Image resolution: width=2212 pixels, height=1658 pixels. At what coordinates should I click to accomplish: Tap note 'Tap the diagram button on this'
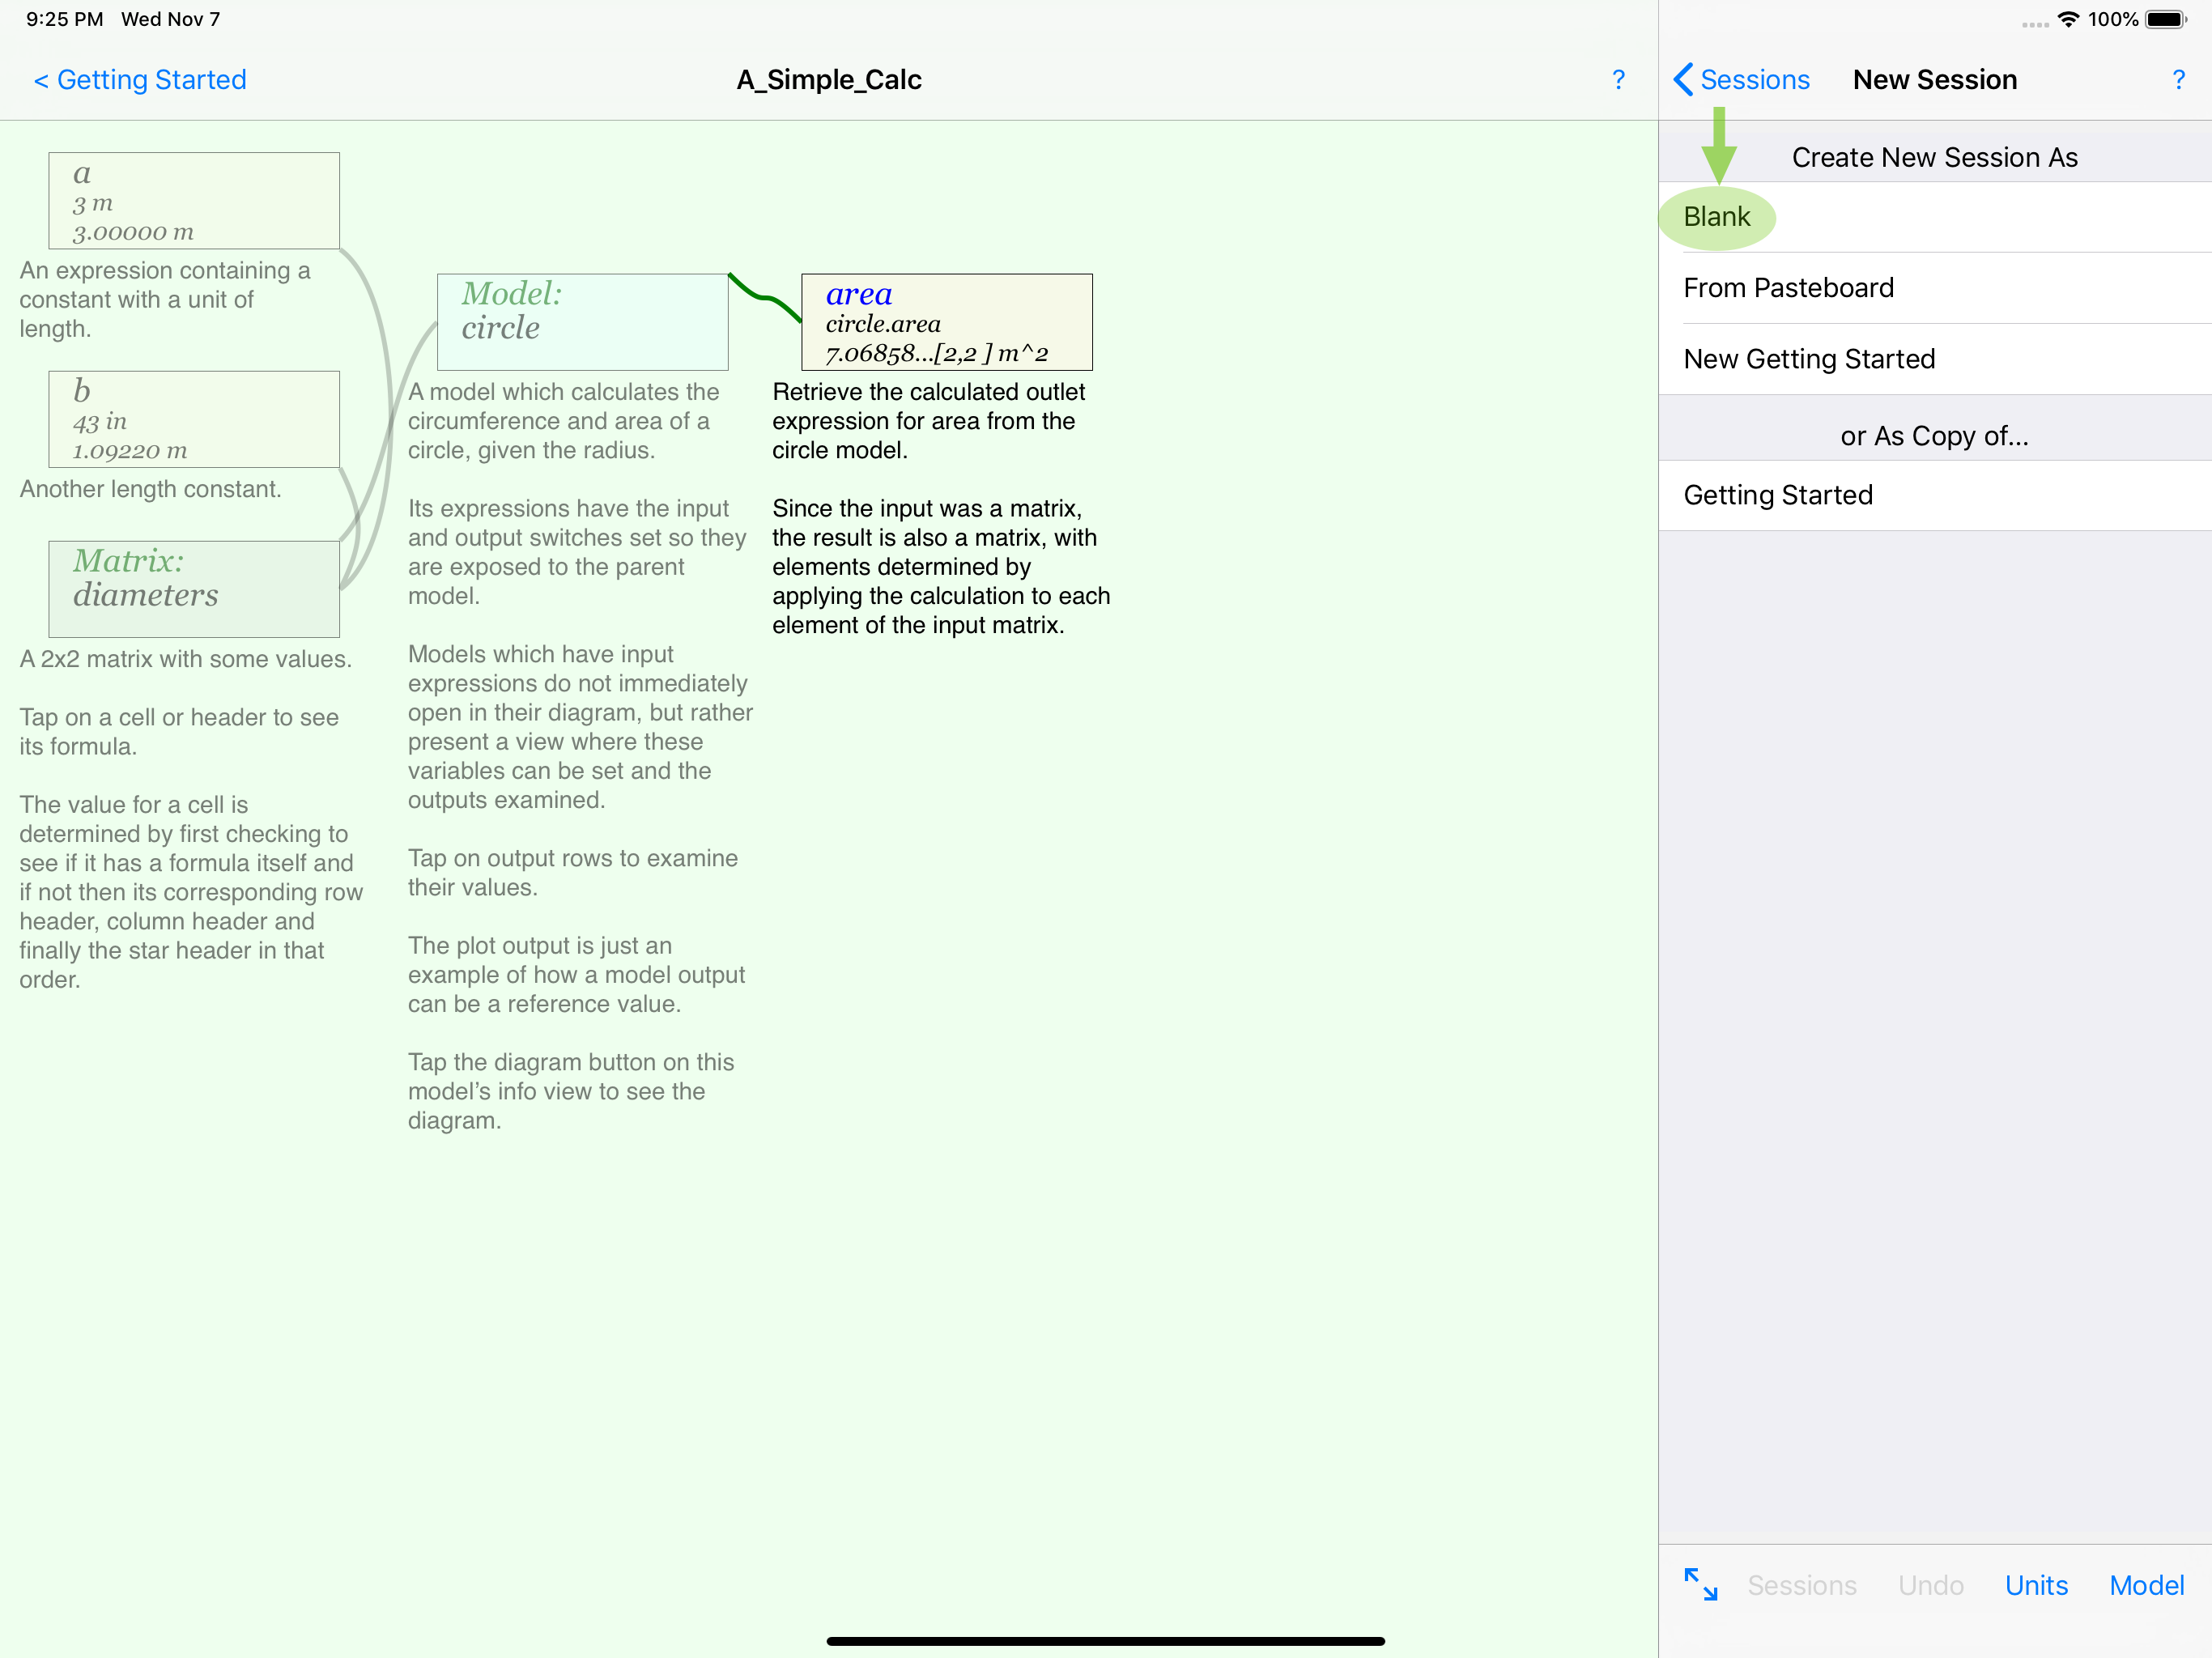(x=571, y=1091)
